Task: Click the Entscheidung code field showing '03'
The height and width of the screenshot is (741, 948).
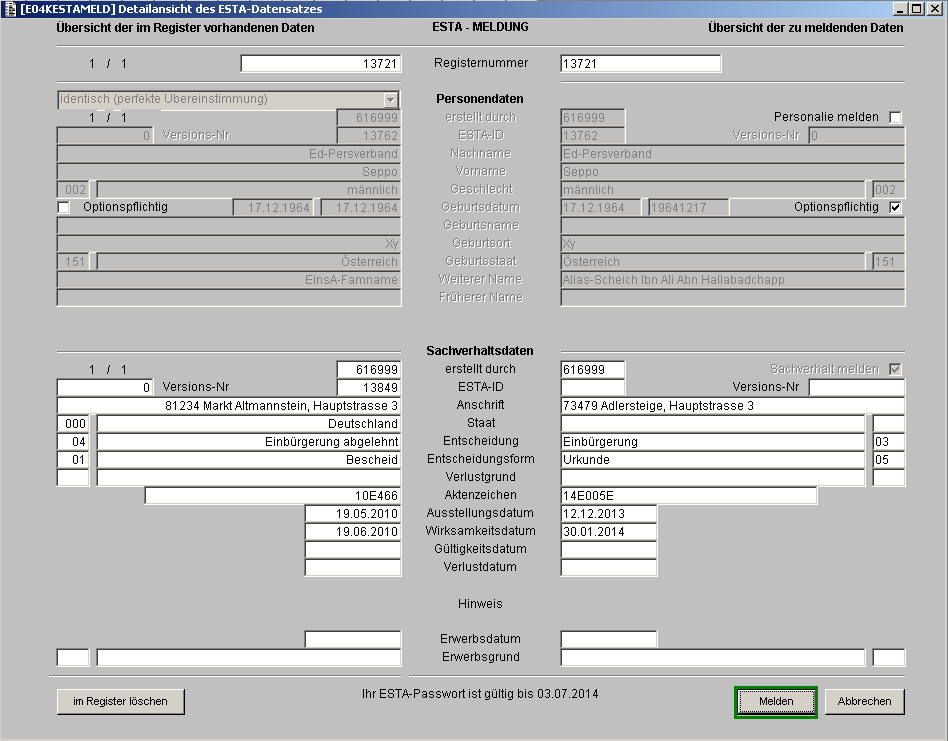Action: pos(888,442)
